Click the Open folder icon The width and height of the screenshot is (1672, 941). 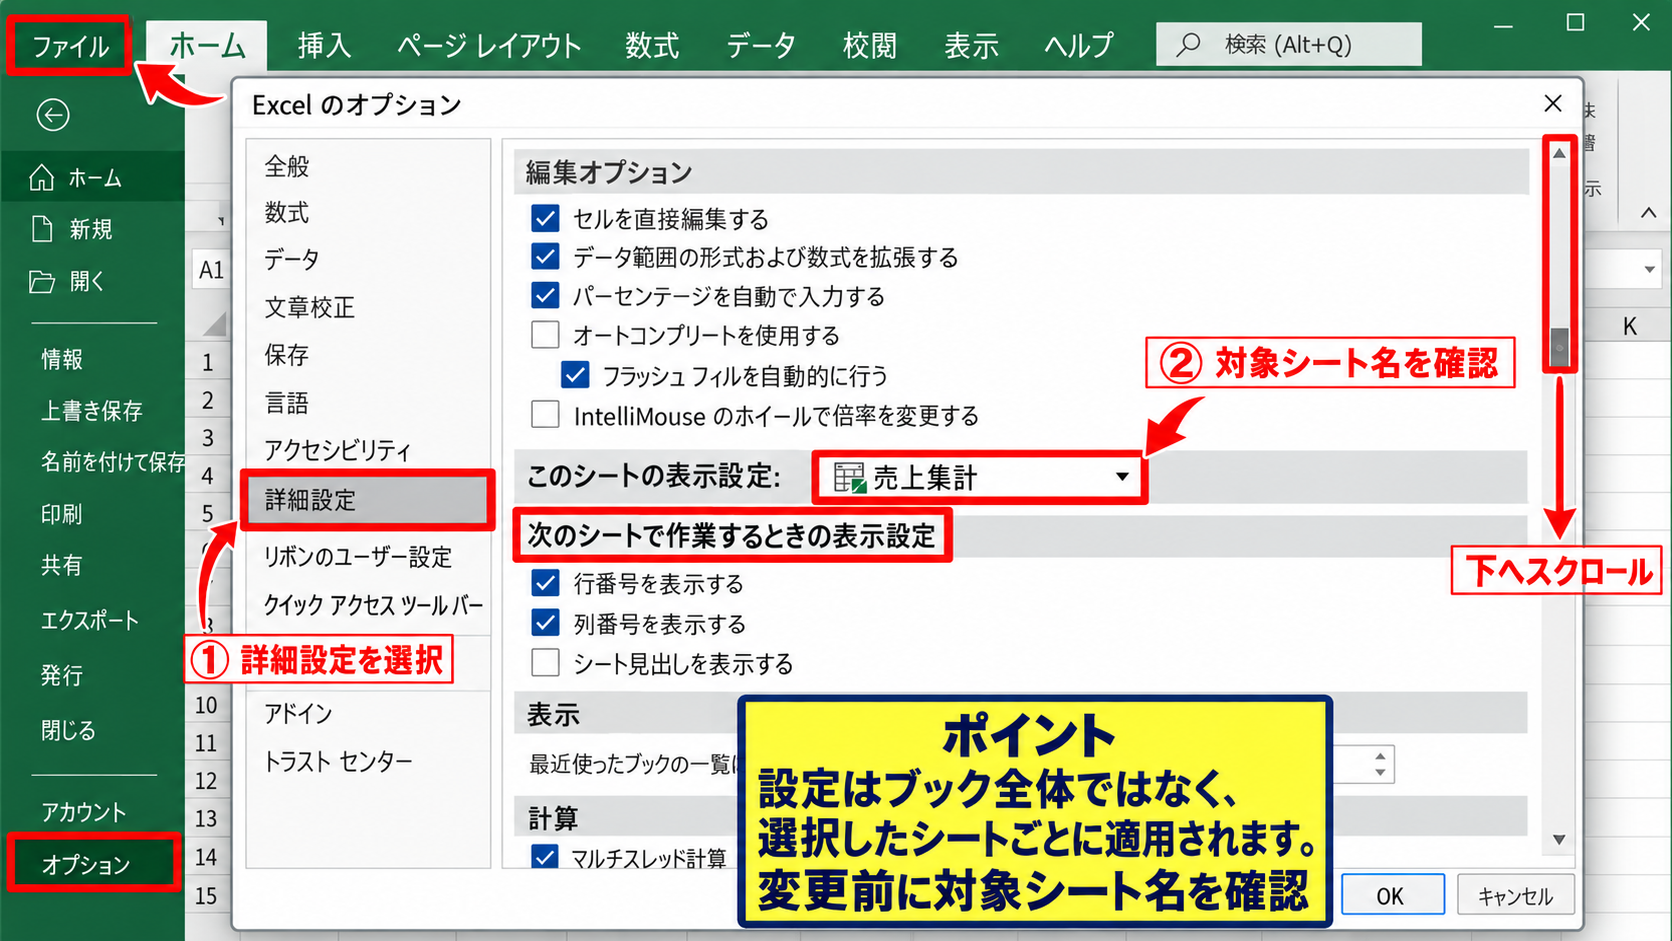(x=42, y=281)
